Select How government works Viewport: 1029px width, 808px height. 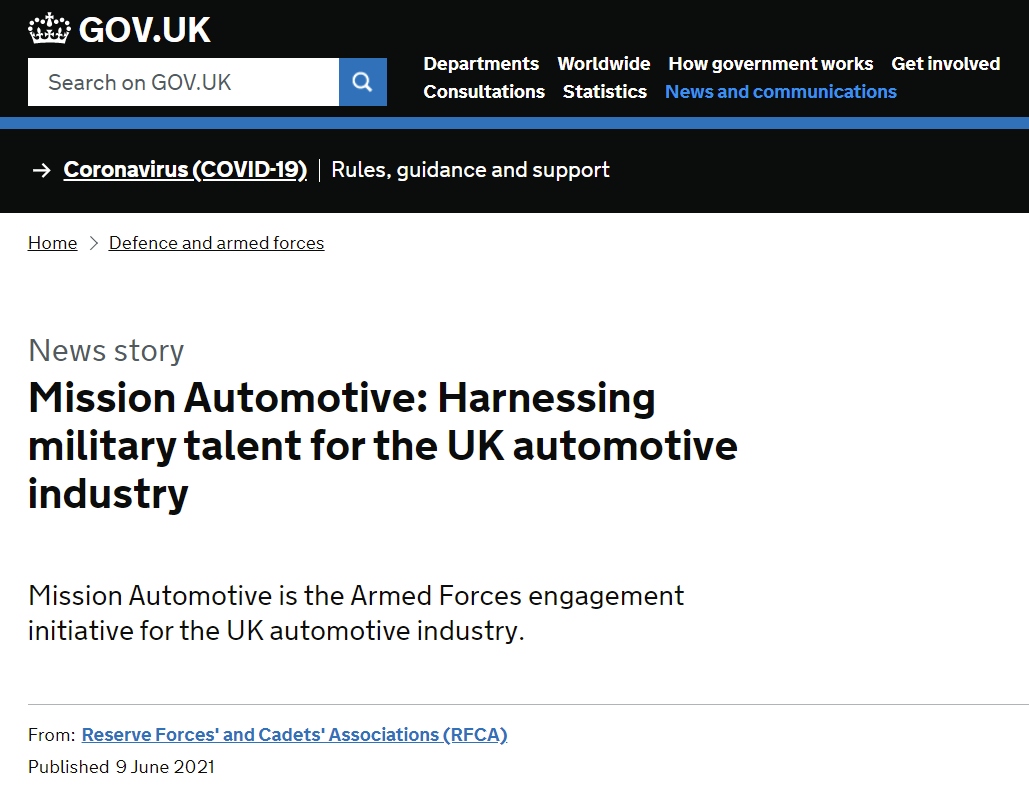tap(770, 63)
